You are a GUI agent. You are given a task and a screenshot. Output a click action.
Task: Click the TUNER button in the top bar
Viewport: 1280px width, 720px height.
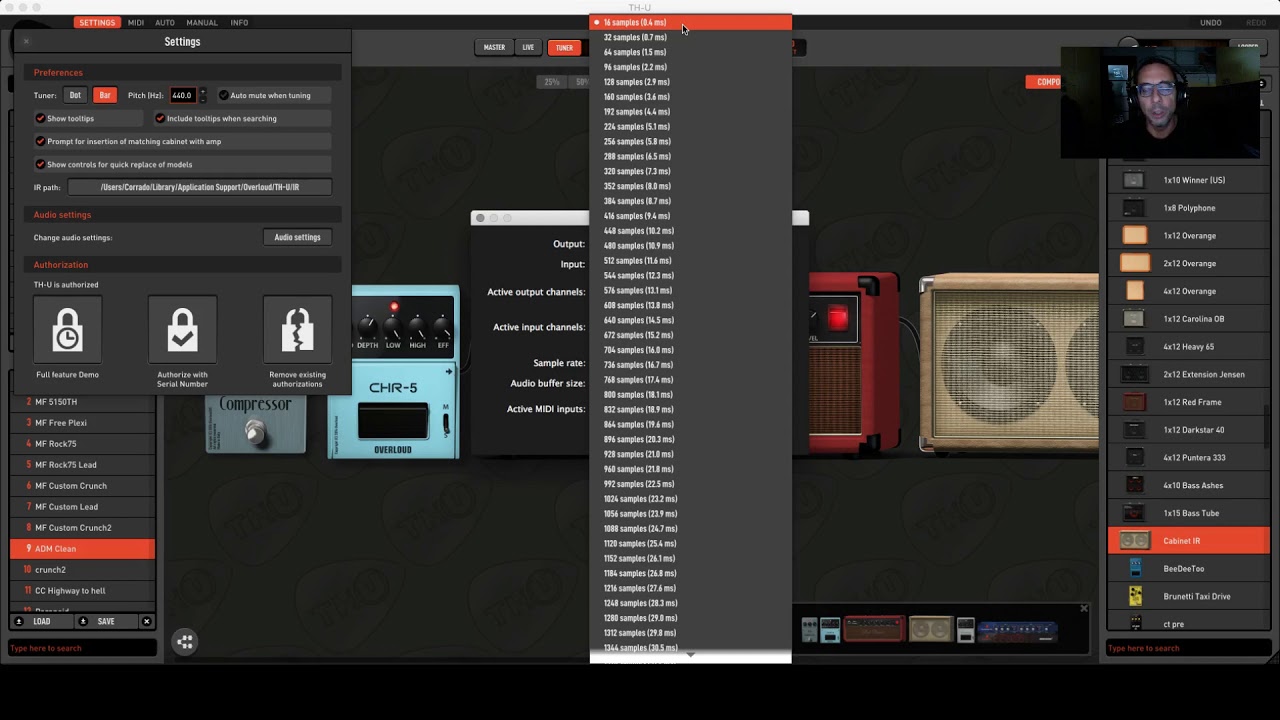(565, 47)
